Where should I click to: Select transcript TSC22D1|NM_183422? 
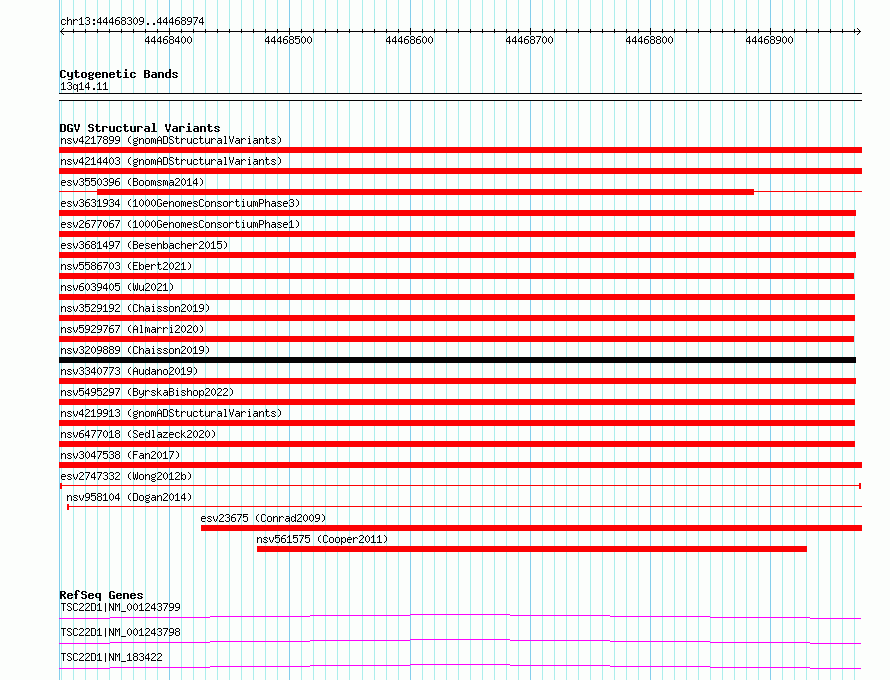(111, 657)
